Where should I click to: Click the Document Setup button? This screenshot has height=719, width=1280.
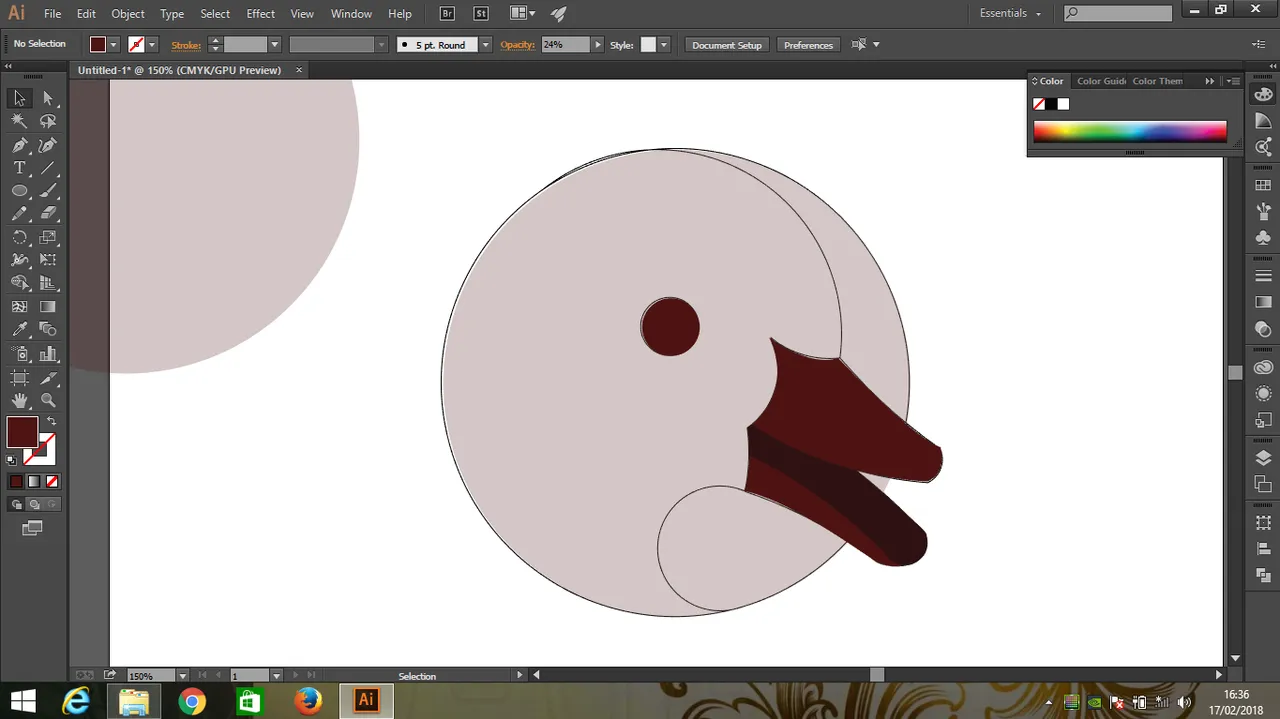coord(727,45)
